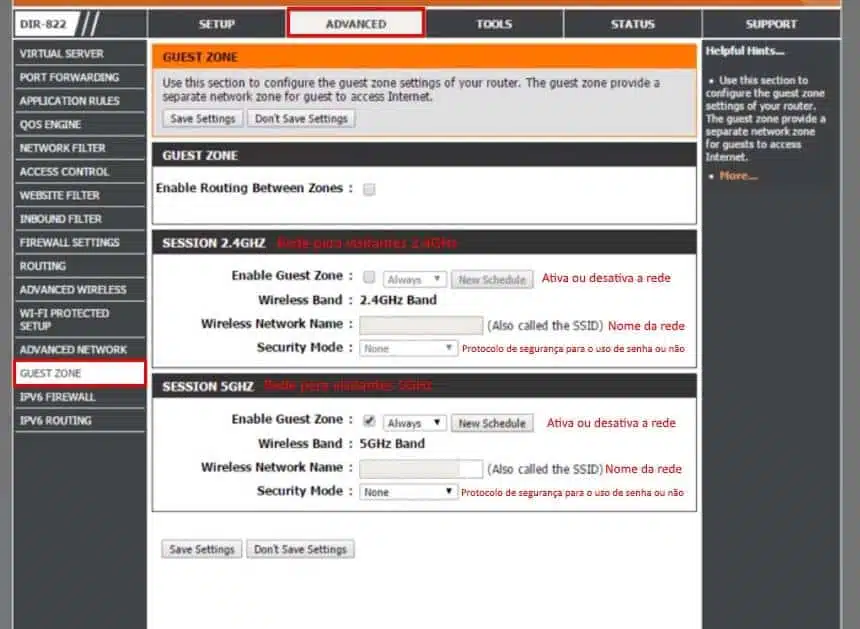Select Access Control in sidebar
This screenshot has width=860, height=629.
click(80, 172)
